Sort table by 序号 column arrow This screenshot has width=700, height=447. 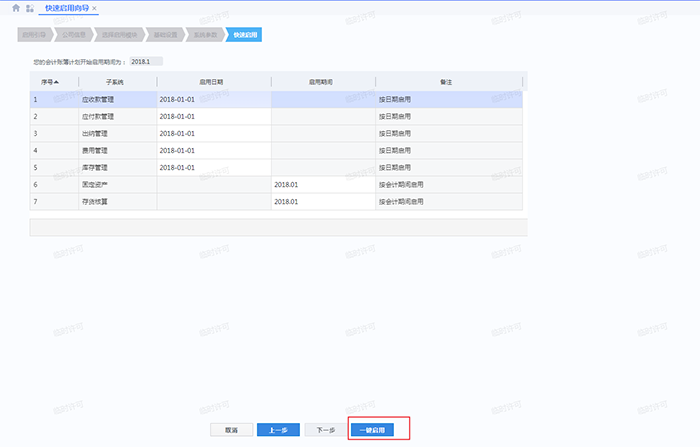click(56, 82)
